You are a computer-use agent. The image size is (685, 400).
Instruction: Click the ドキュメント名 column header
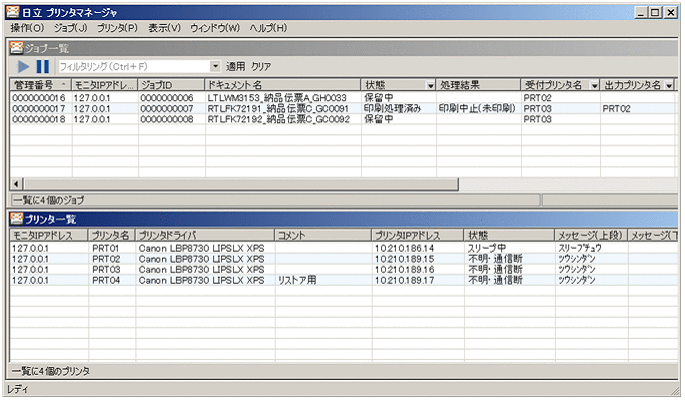[x=282, y=85]
